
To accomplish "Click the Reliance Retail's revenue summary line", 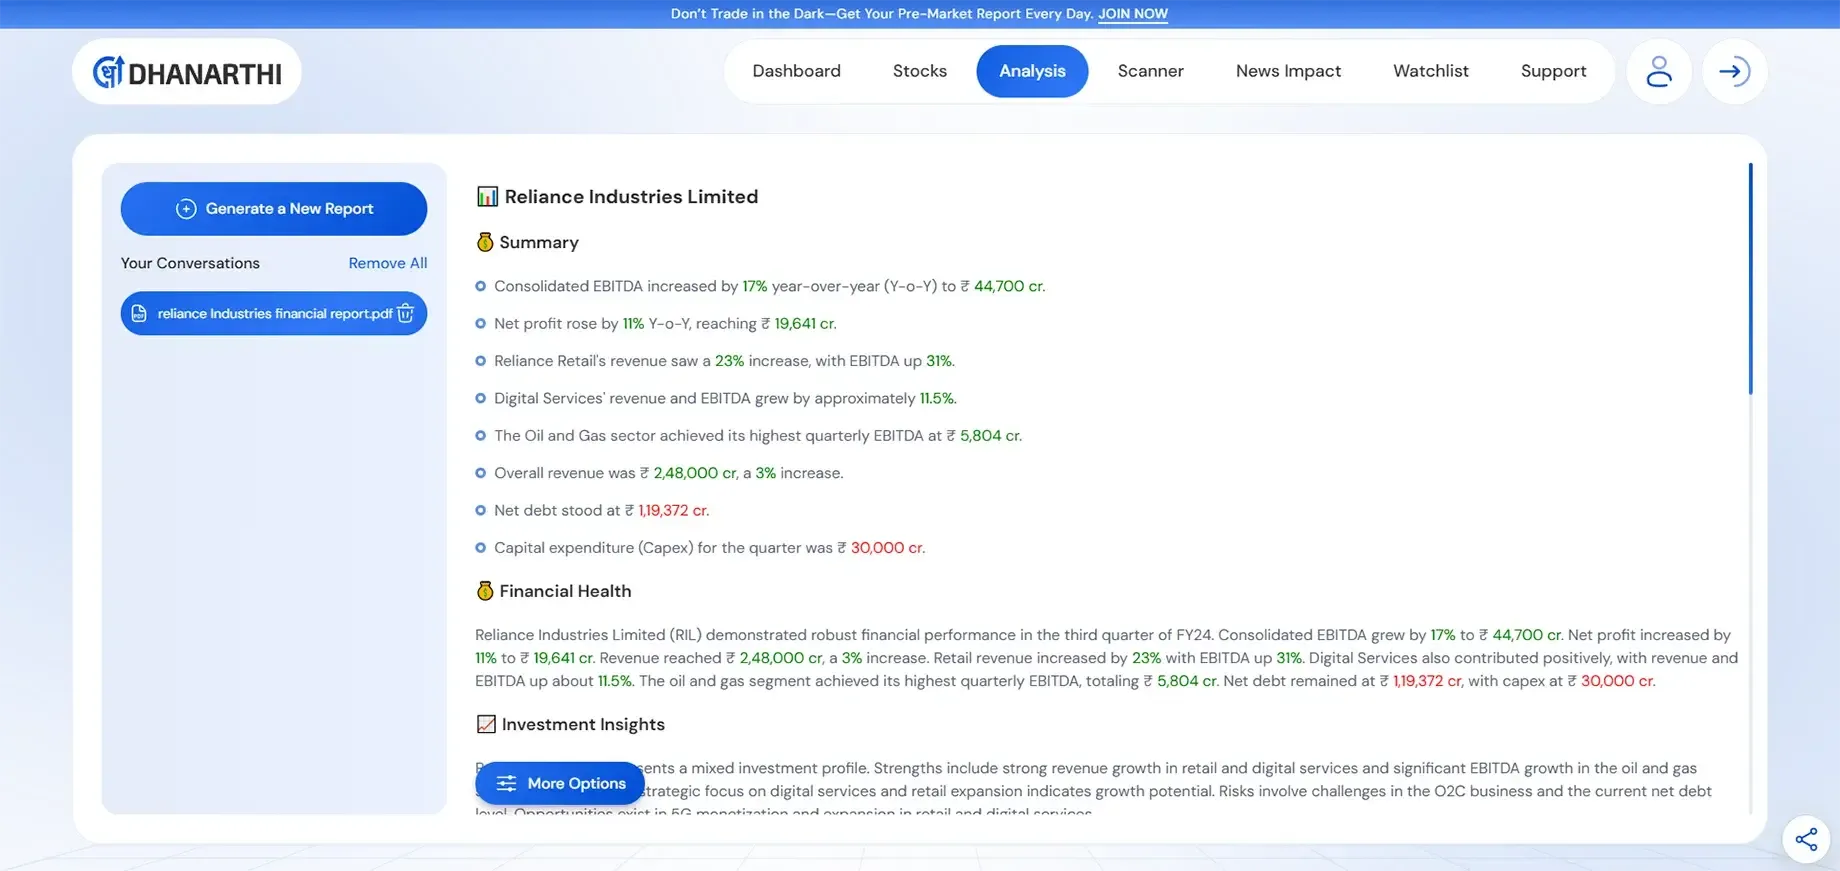I will tap(724, 361).
